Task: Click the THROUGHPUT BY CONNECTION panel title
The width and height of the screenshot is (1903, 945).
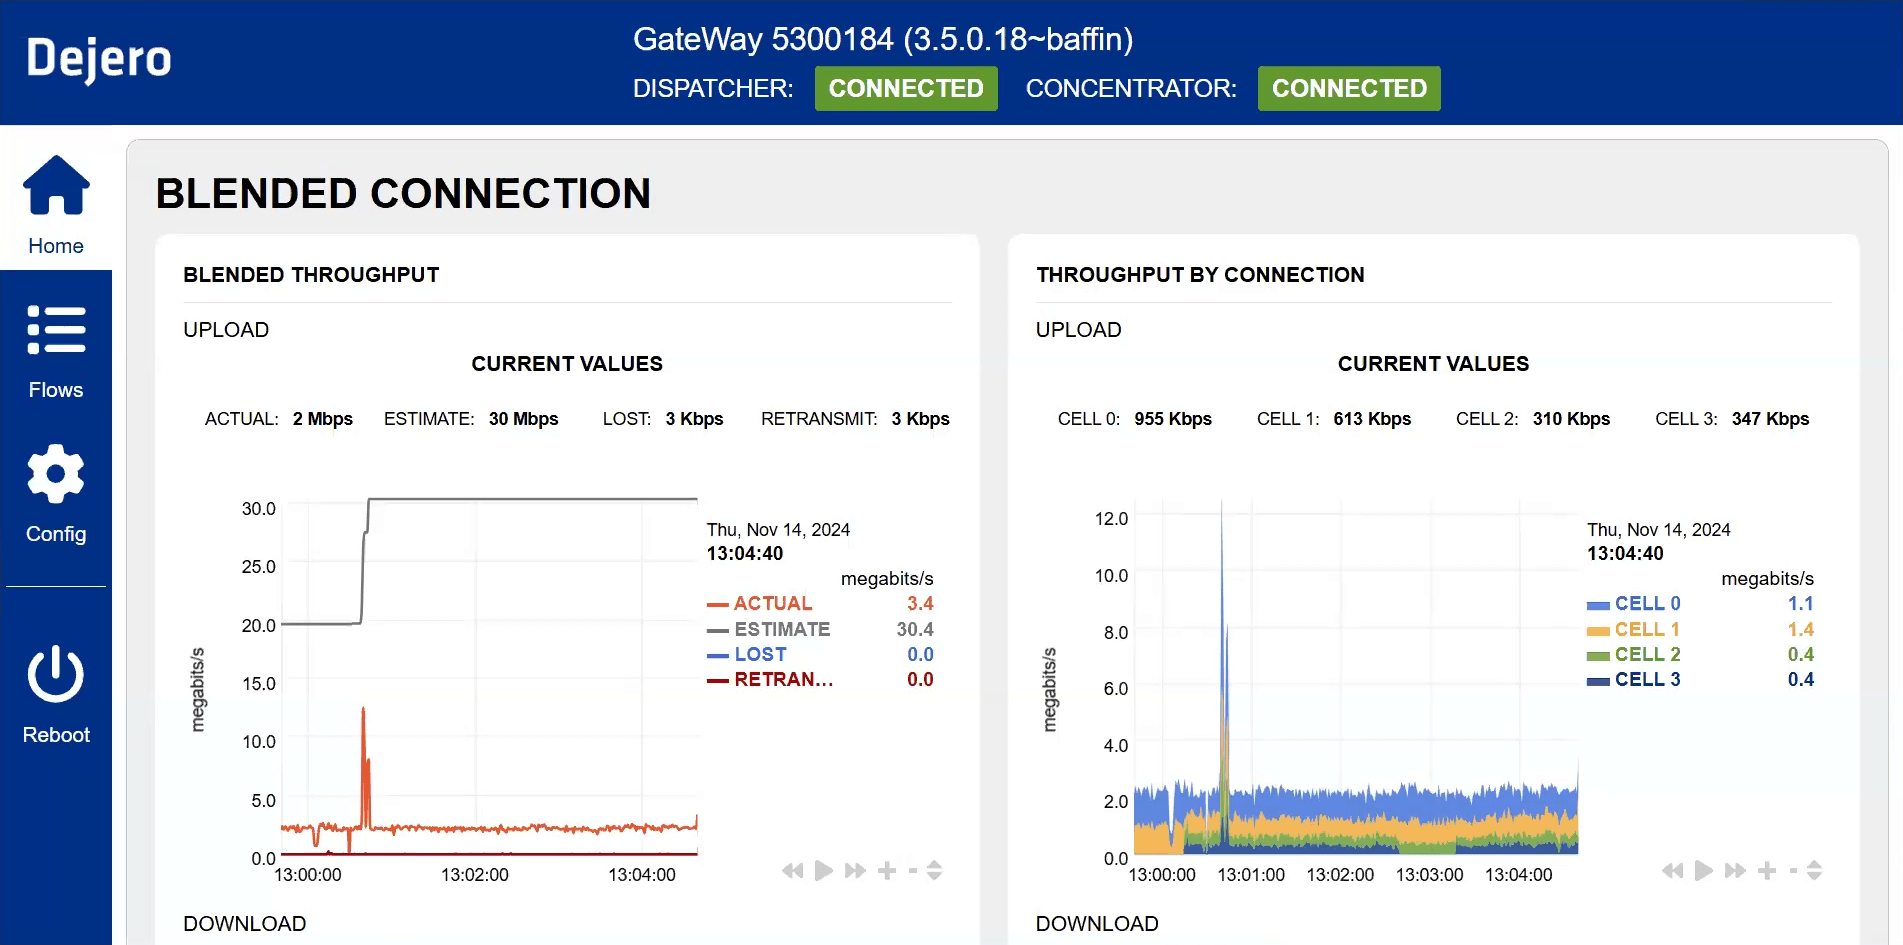Action: (1200, 275)
